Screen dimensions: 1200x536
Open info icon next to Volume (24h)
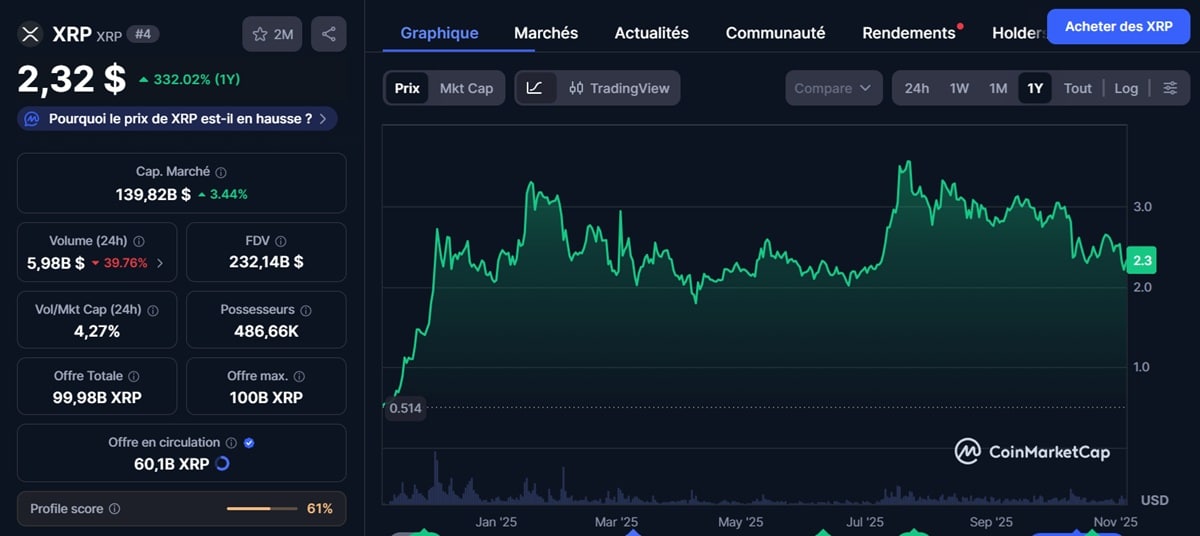point(139,241)
